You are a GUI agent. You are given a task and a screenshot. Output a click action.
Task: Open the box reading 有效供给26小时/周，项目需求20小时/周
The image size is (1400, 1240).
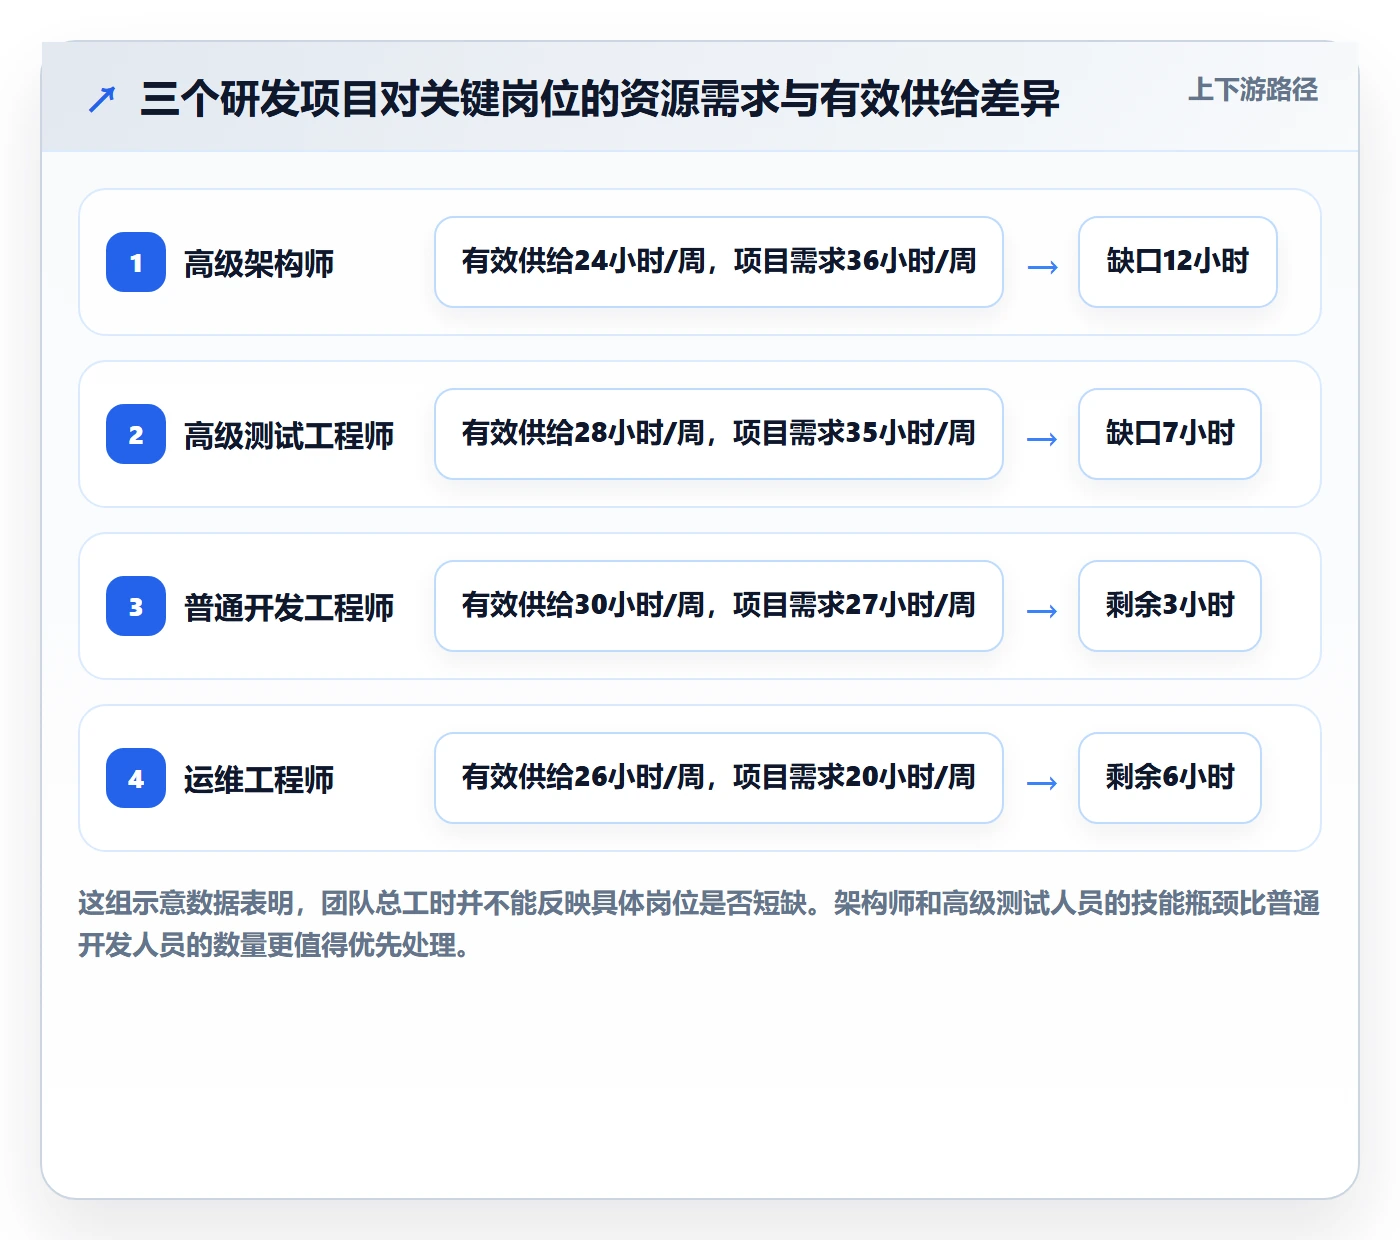719,778
